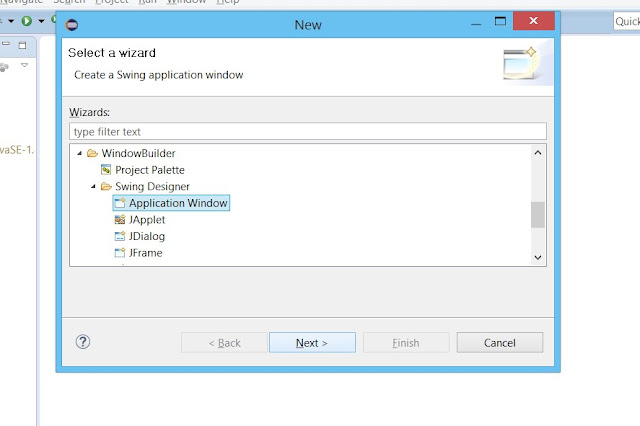The image size is (640, 426).
Task: Select the Project Palette entry
Action: 150,170
